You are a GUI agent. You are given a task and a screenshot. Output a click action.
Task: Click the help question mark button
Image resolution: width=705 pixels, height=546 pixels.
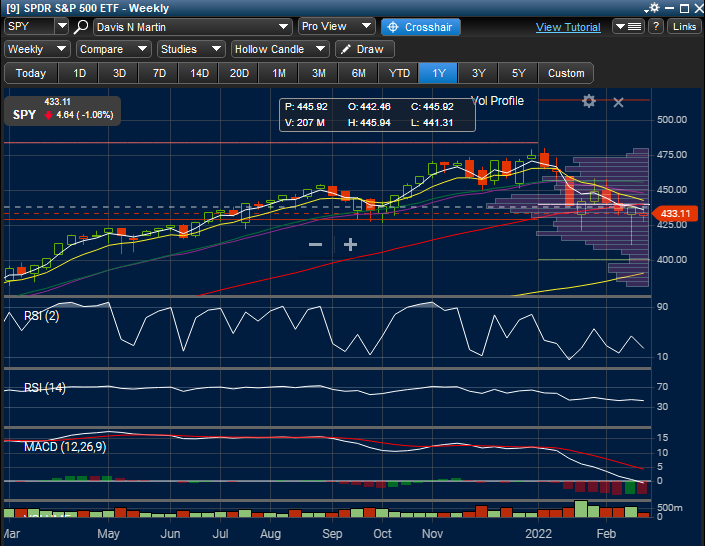pyautogui.click(x=656, y=27)
